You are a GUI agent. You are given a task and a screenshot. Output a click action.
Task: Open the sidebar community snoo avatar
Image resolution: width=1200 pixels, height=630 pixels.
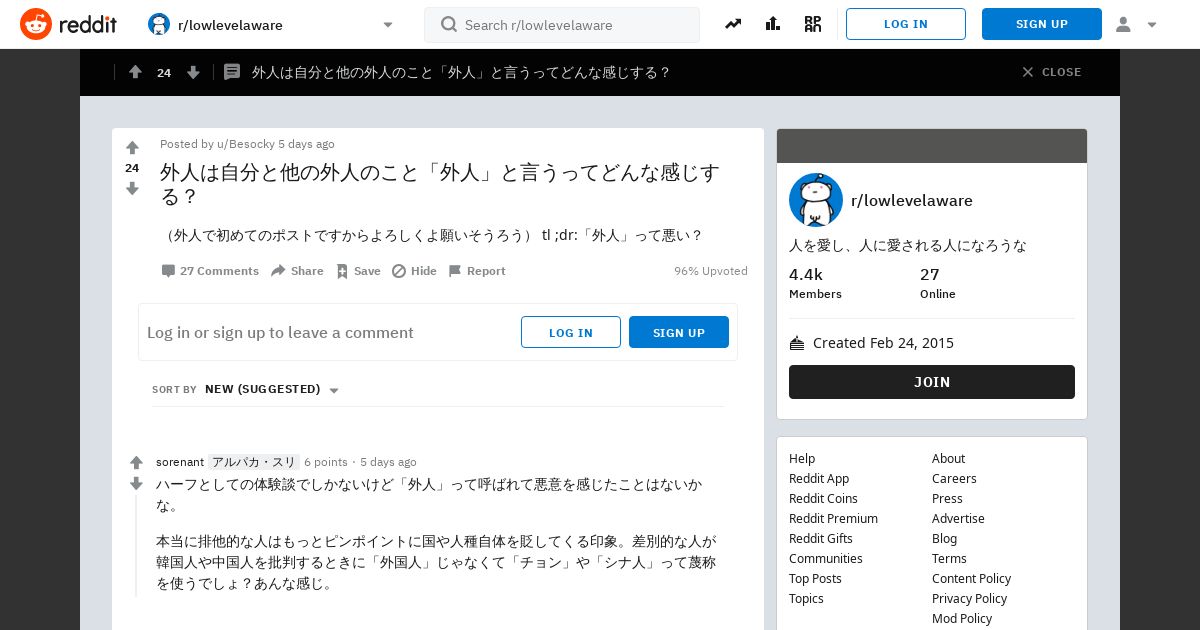(x=816, y=200)
